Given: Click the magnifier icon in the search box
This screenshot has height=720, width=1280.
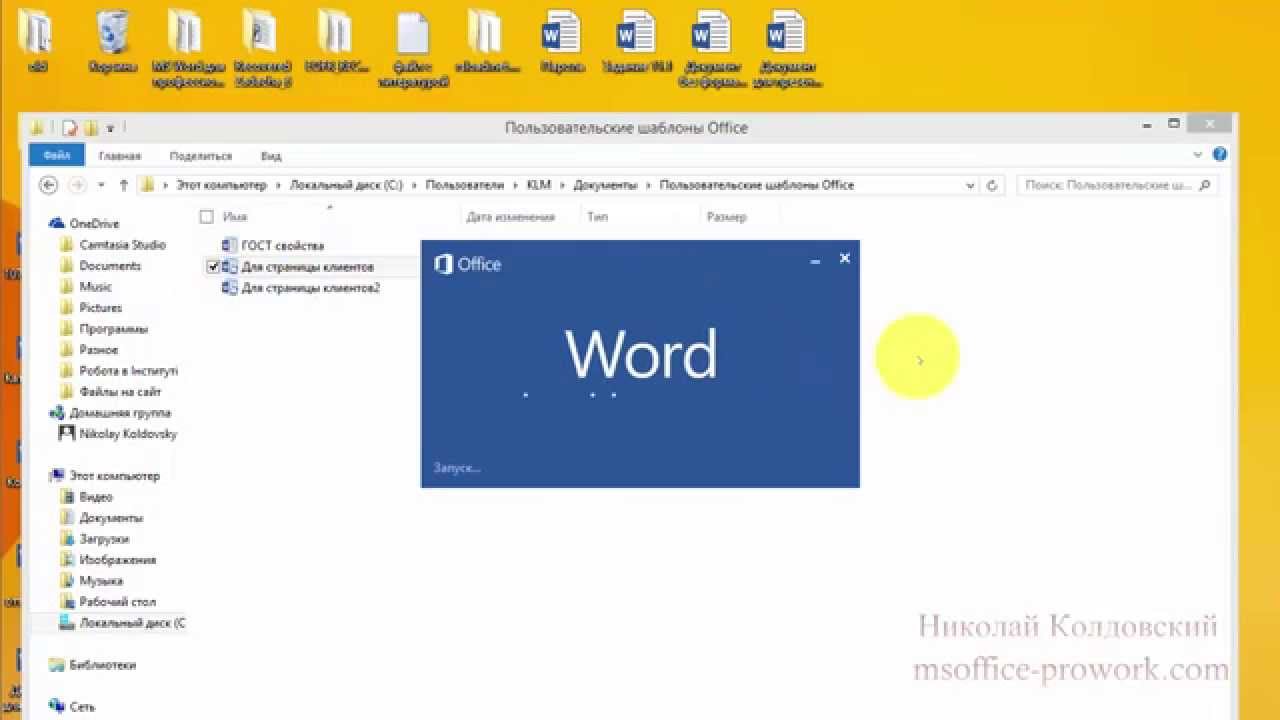Looking at the screenshot, I should coord(1204,185).
